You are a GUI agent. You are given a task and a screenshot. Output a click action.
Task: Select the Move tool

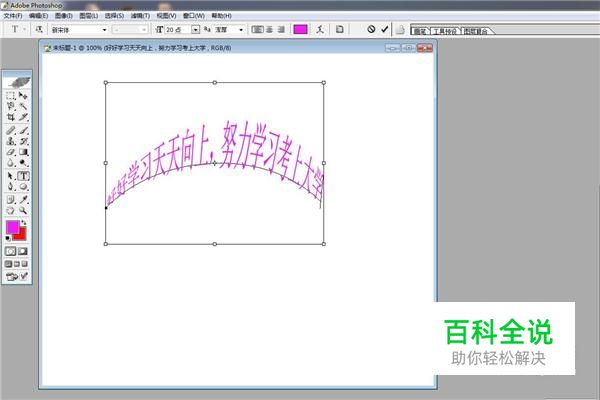(23, 96)
